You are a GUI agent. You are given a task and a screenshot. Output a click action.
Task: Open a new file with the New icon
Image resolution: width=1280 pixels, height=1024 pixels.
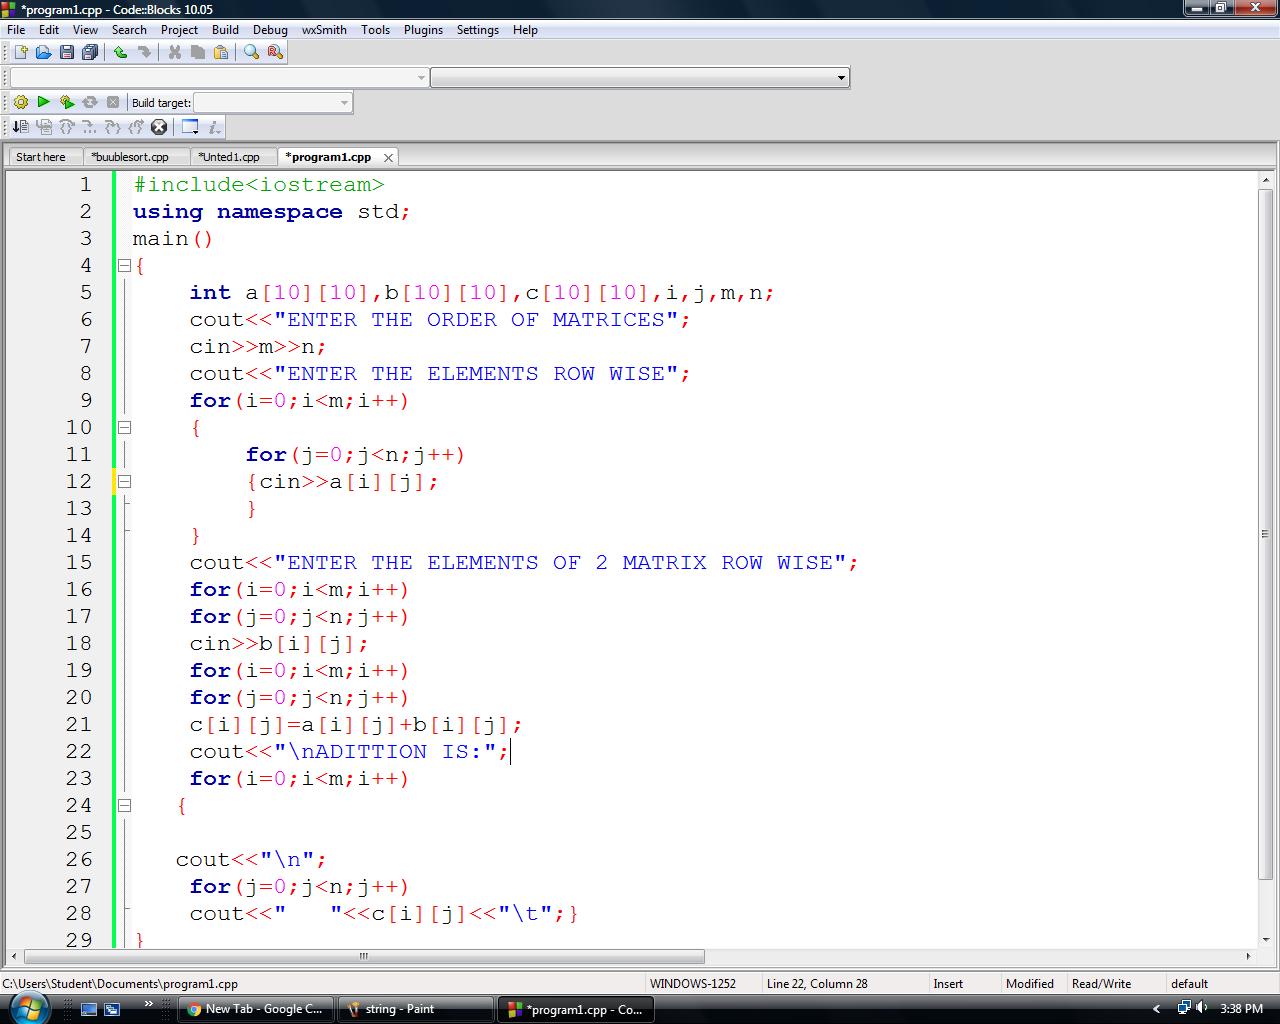coord(21,52)
